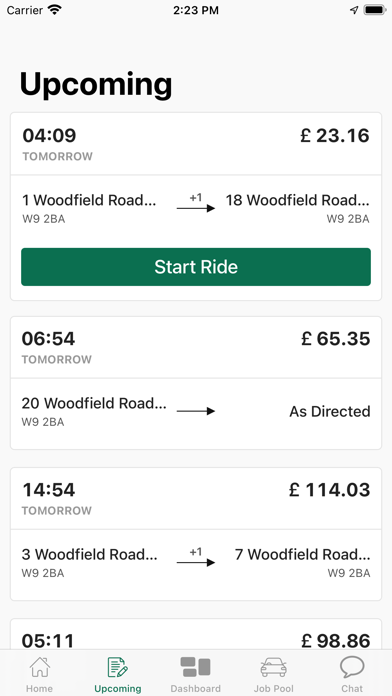Open destination 18 Woodfield Road address

coord(297,207)
